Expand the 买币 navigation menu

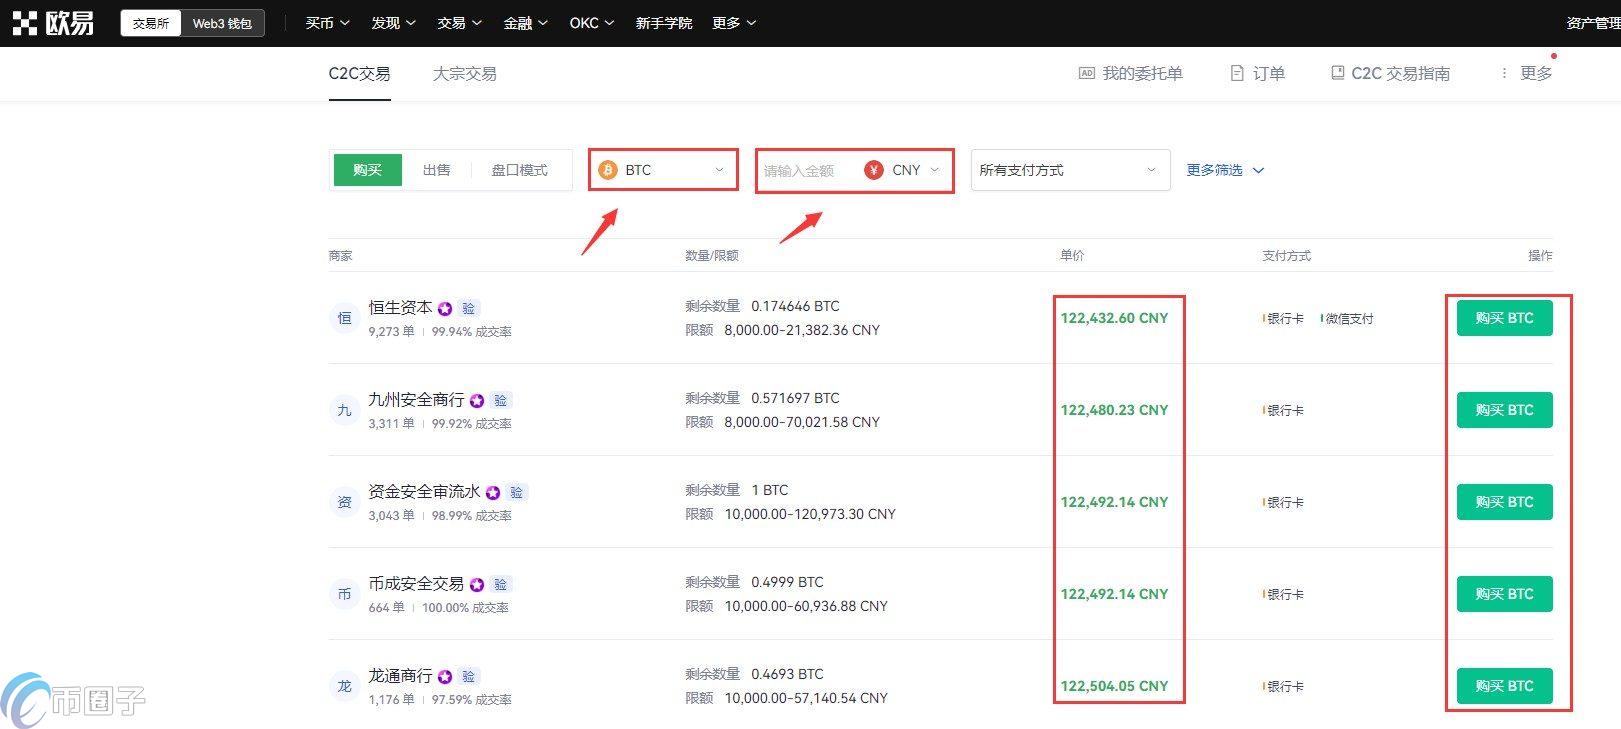coord(327,23)
